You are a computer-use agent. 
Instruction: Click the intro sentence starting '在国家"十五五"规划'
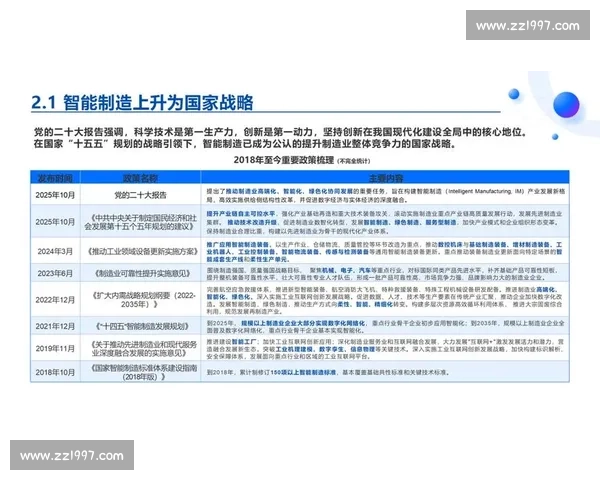pyautogui.click(x=245, y=144)
